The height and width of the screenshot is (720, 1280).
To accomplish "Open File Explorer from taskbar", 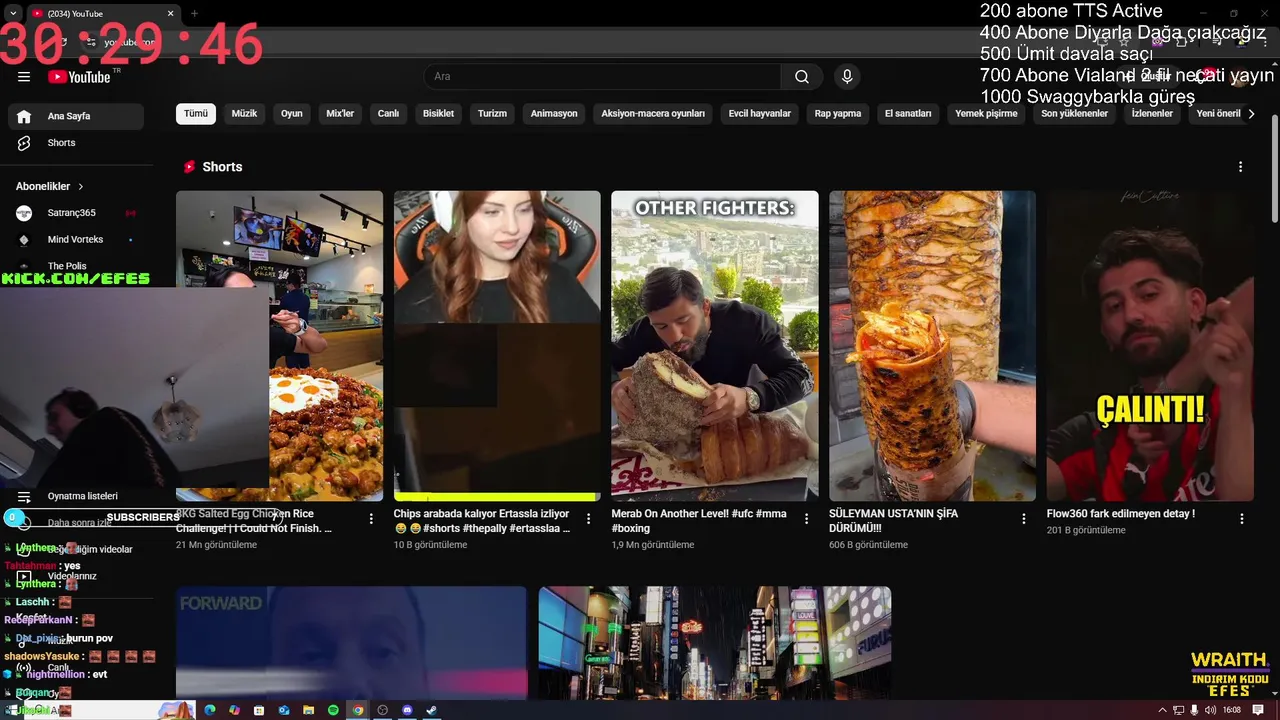I will pyautogui.click(x=308, y=710).
